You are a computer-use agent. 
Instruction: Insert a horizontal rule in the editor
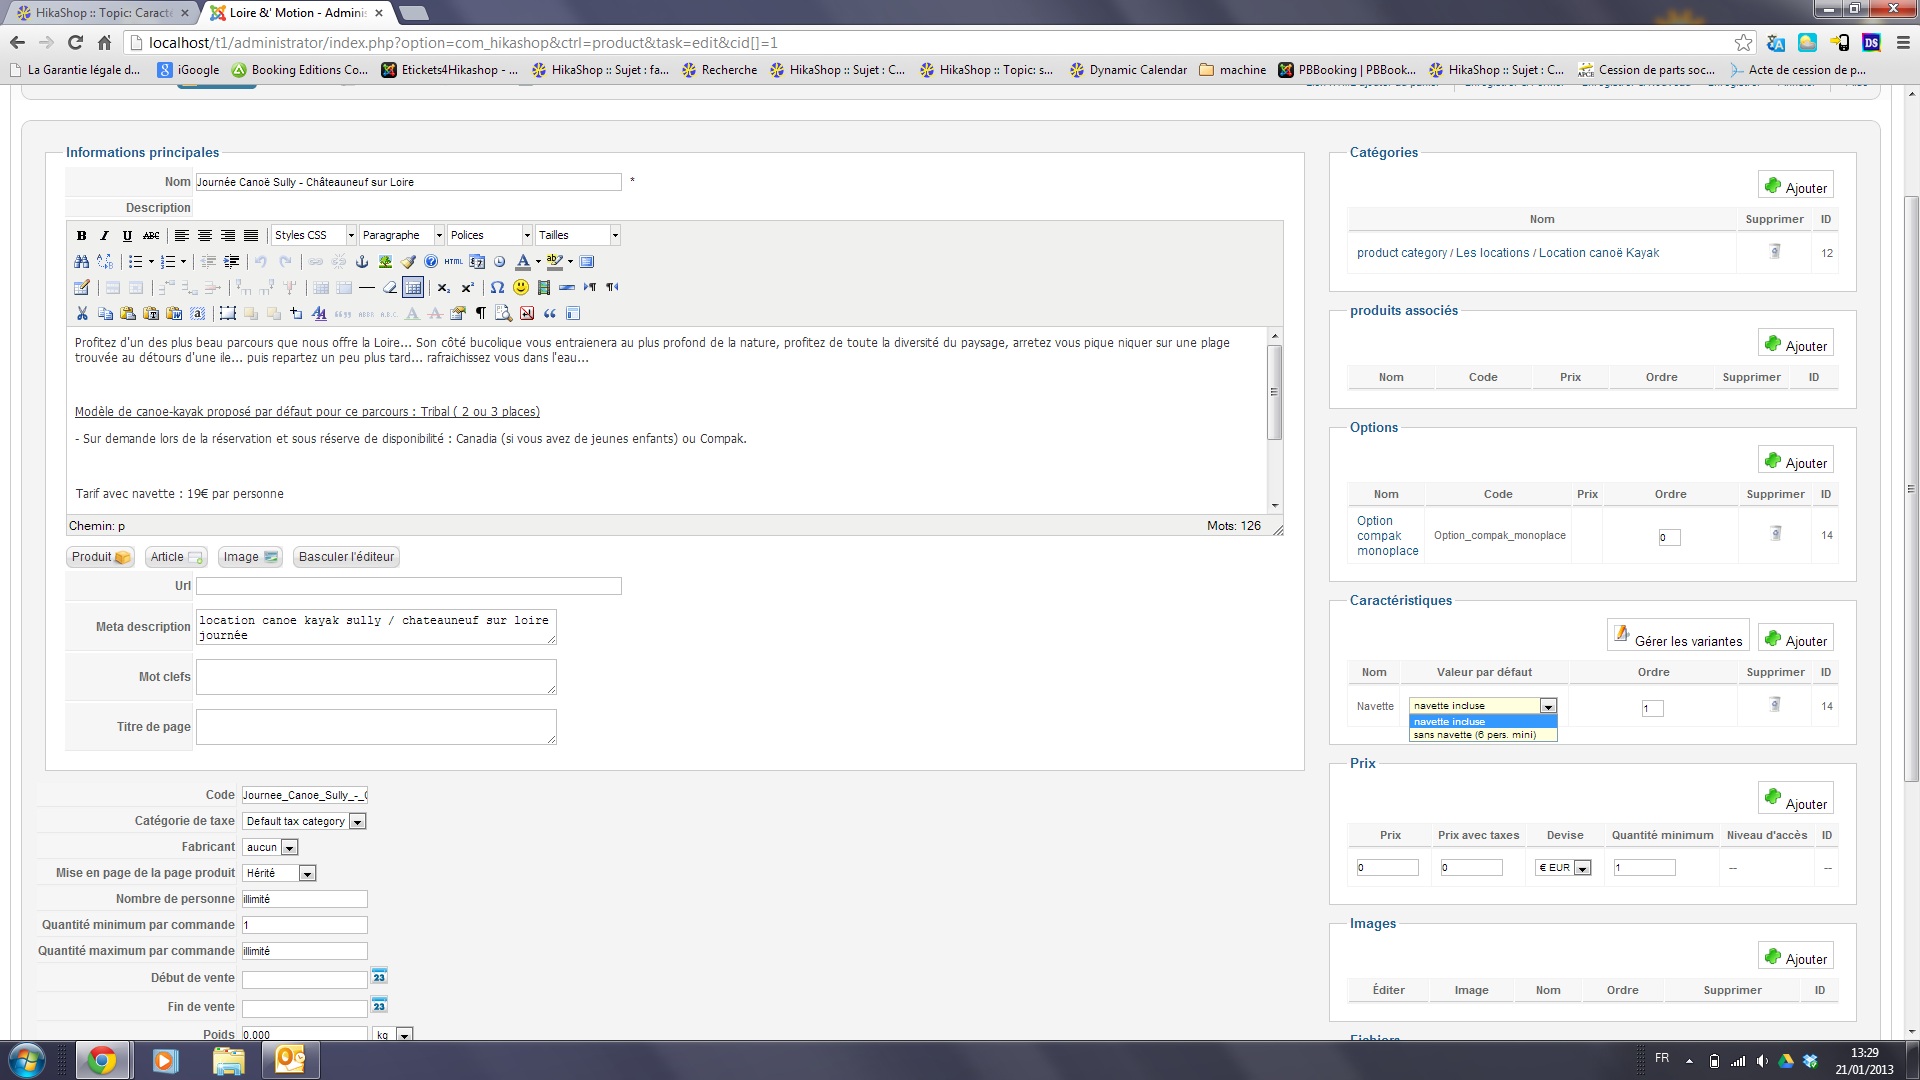coord(367,288)
